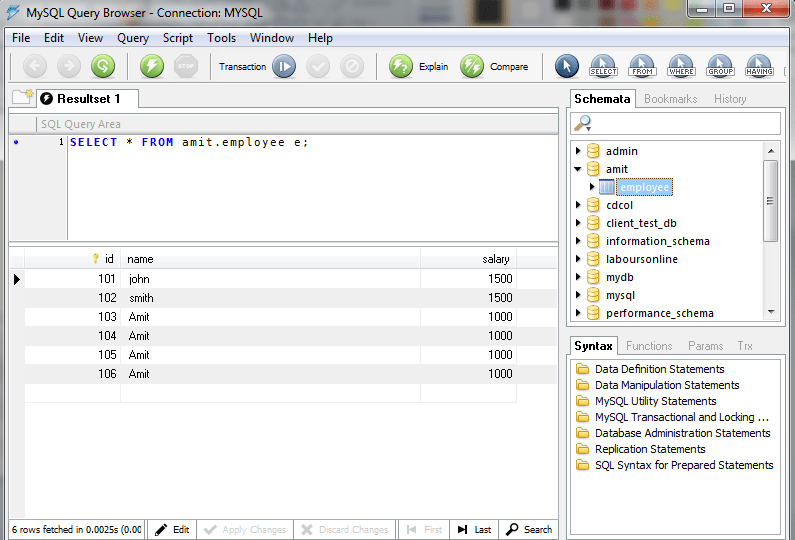
Task: Click the commit transaction checkmark icon
Action: click(318, 66)
